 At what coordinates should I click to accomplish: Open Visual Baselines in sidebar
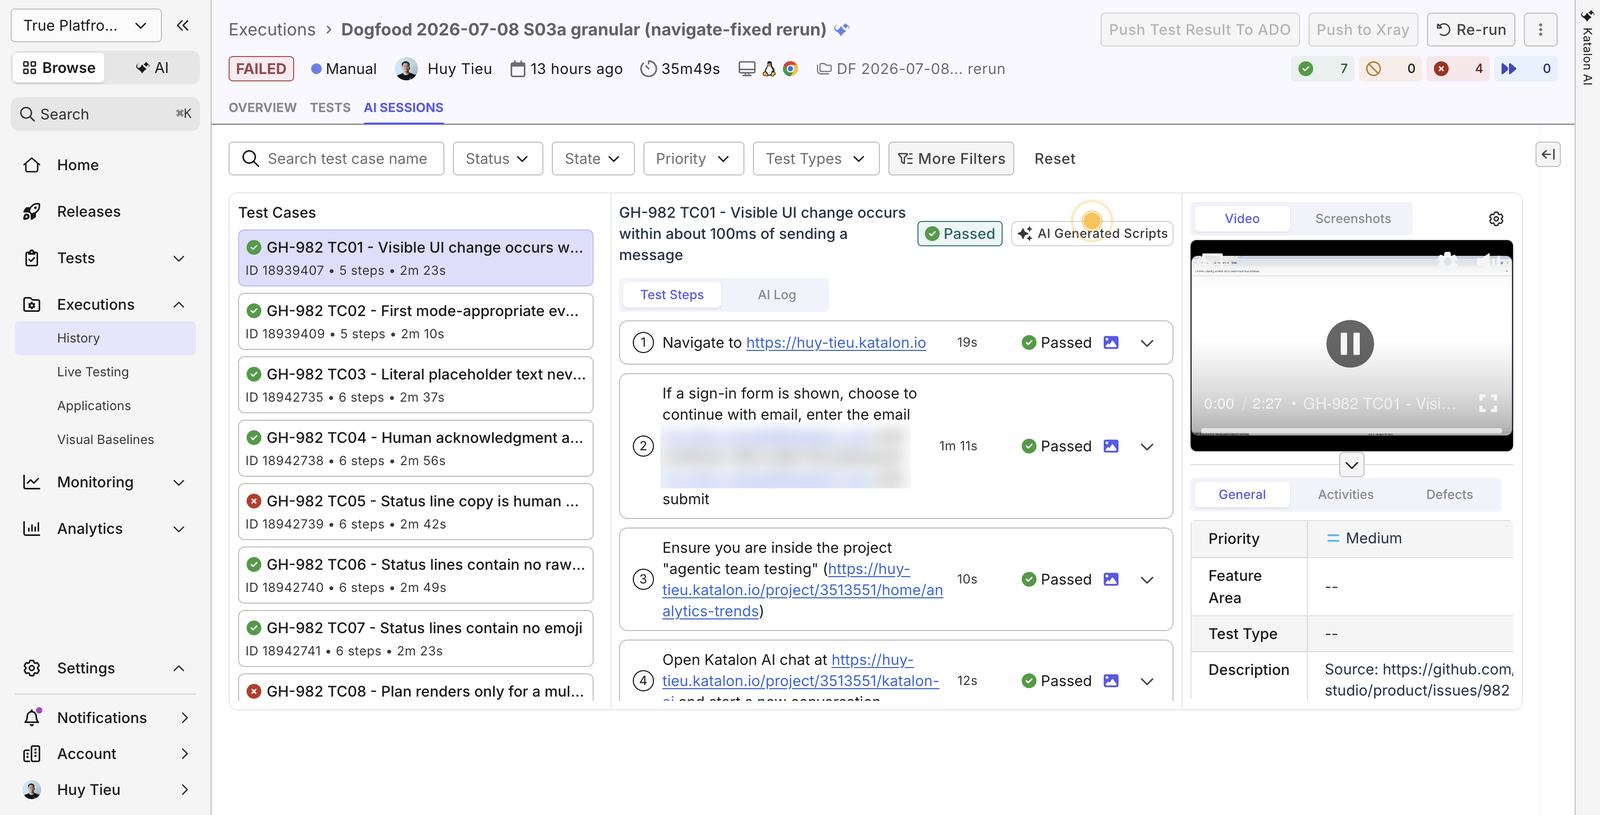[105, 440]
